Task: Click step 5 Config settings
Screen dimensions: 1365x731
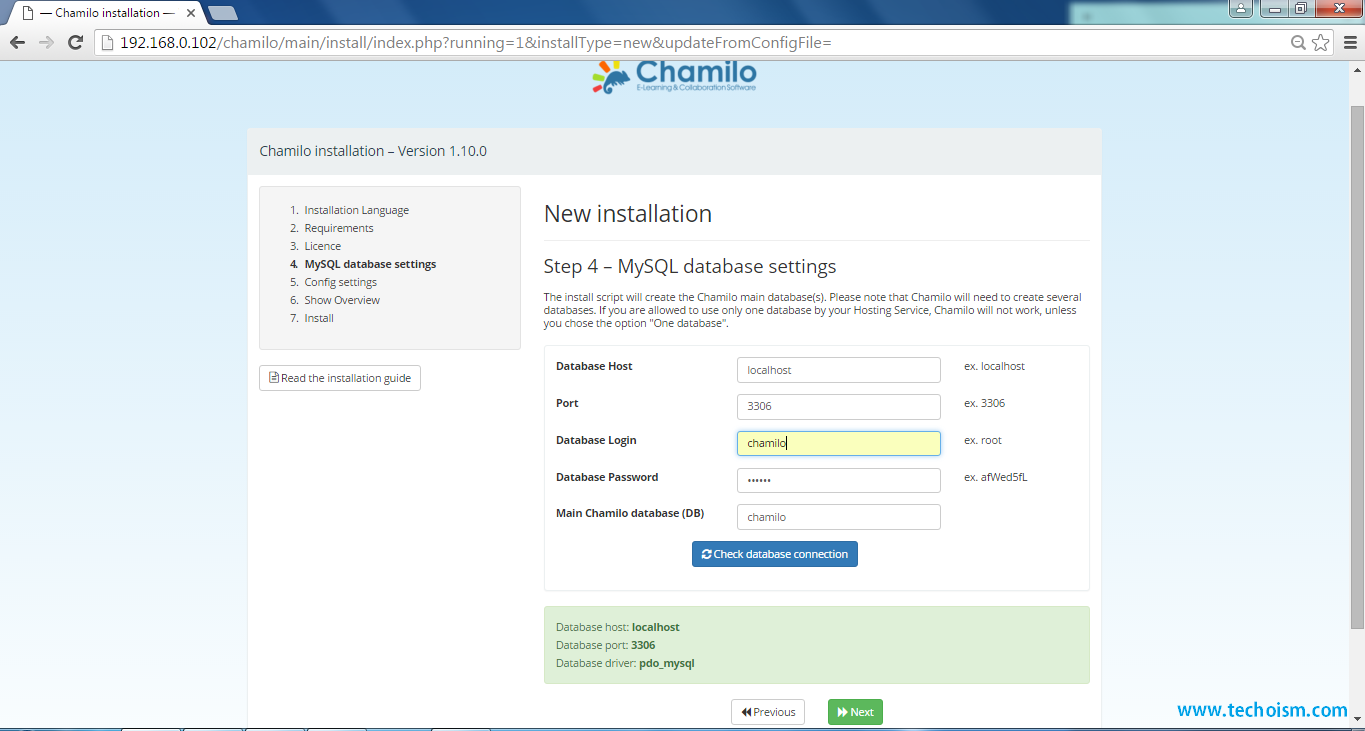Action: [x=340, y=282]
